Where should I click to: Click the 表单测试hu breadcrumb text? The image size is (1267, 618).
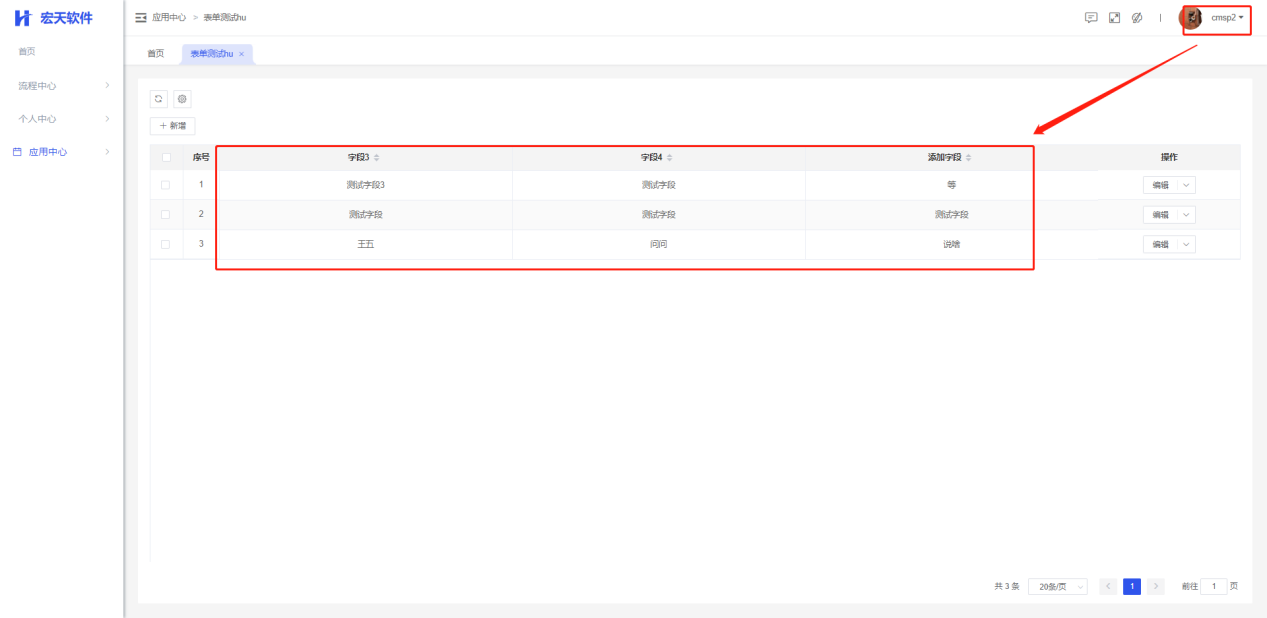point(225,18)
